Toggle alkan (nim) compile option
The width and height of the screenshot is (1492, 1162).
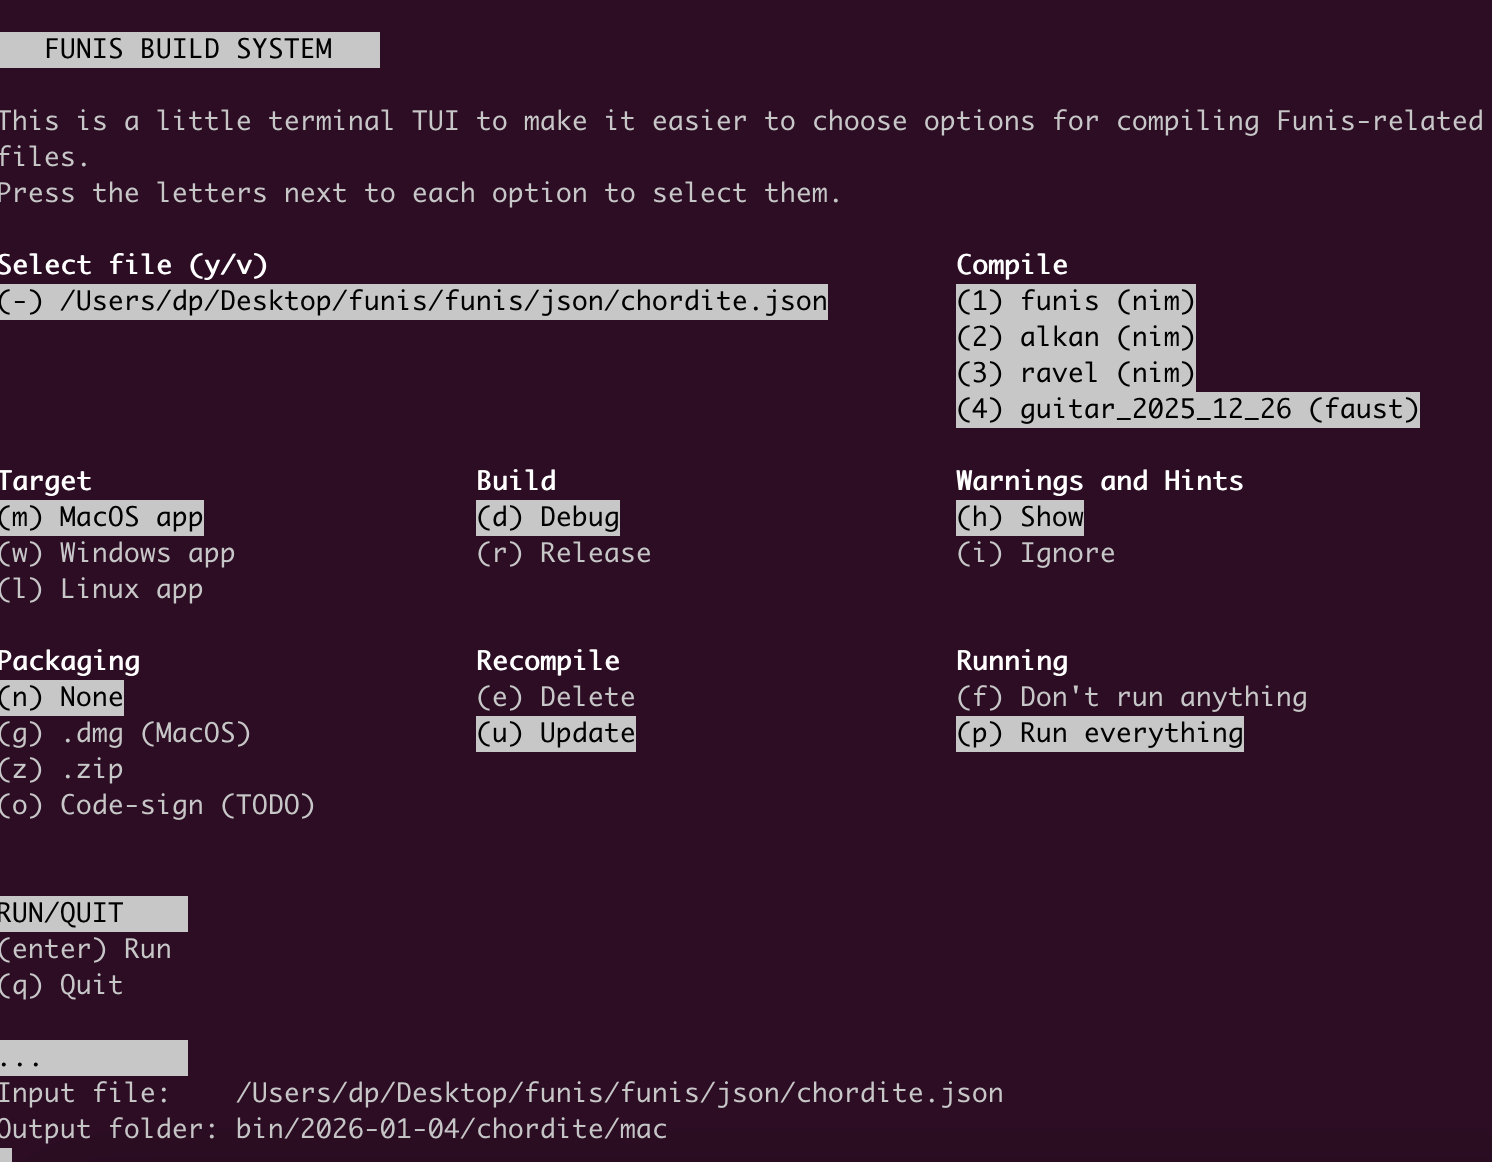[x=1076, y=337]
